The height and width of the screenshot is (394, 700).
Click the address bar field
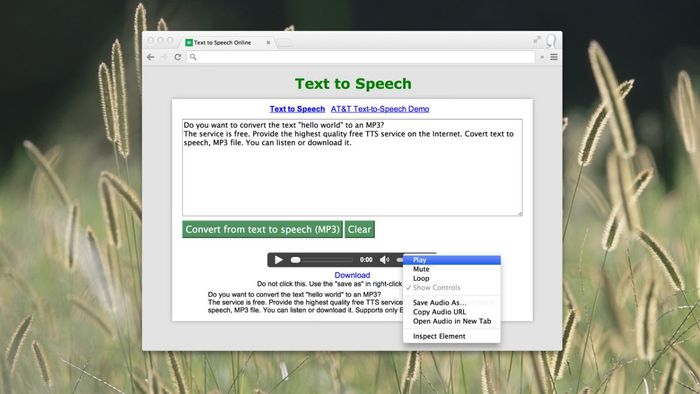click(x=361, y=57)
